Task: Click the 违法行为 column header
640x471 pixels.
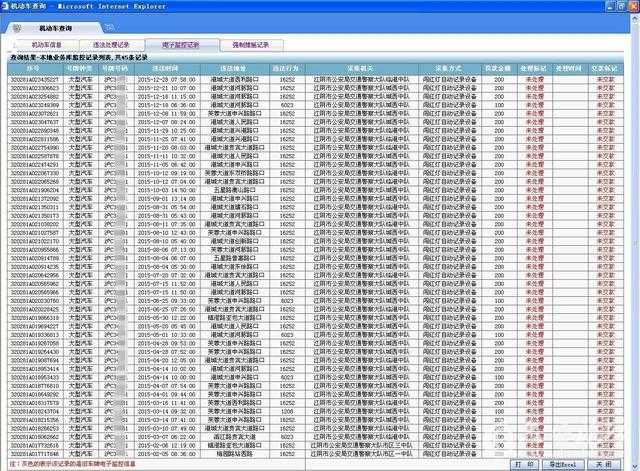Action: (287, 69)
